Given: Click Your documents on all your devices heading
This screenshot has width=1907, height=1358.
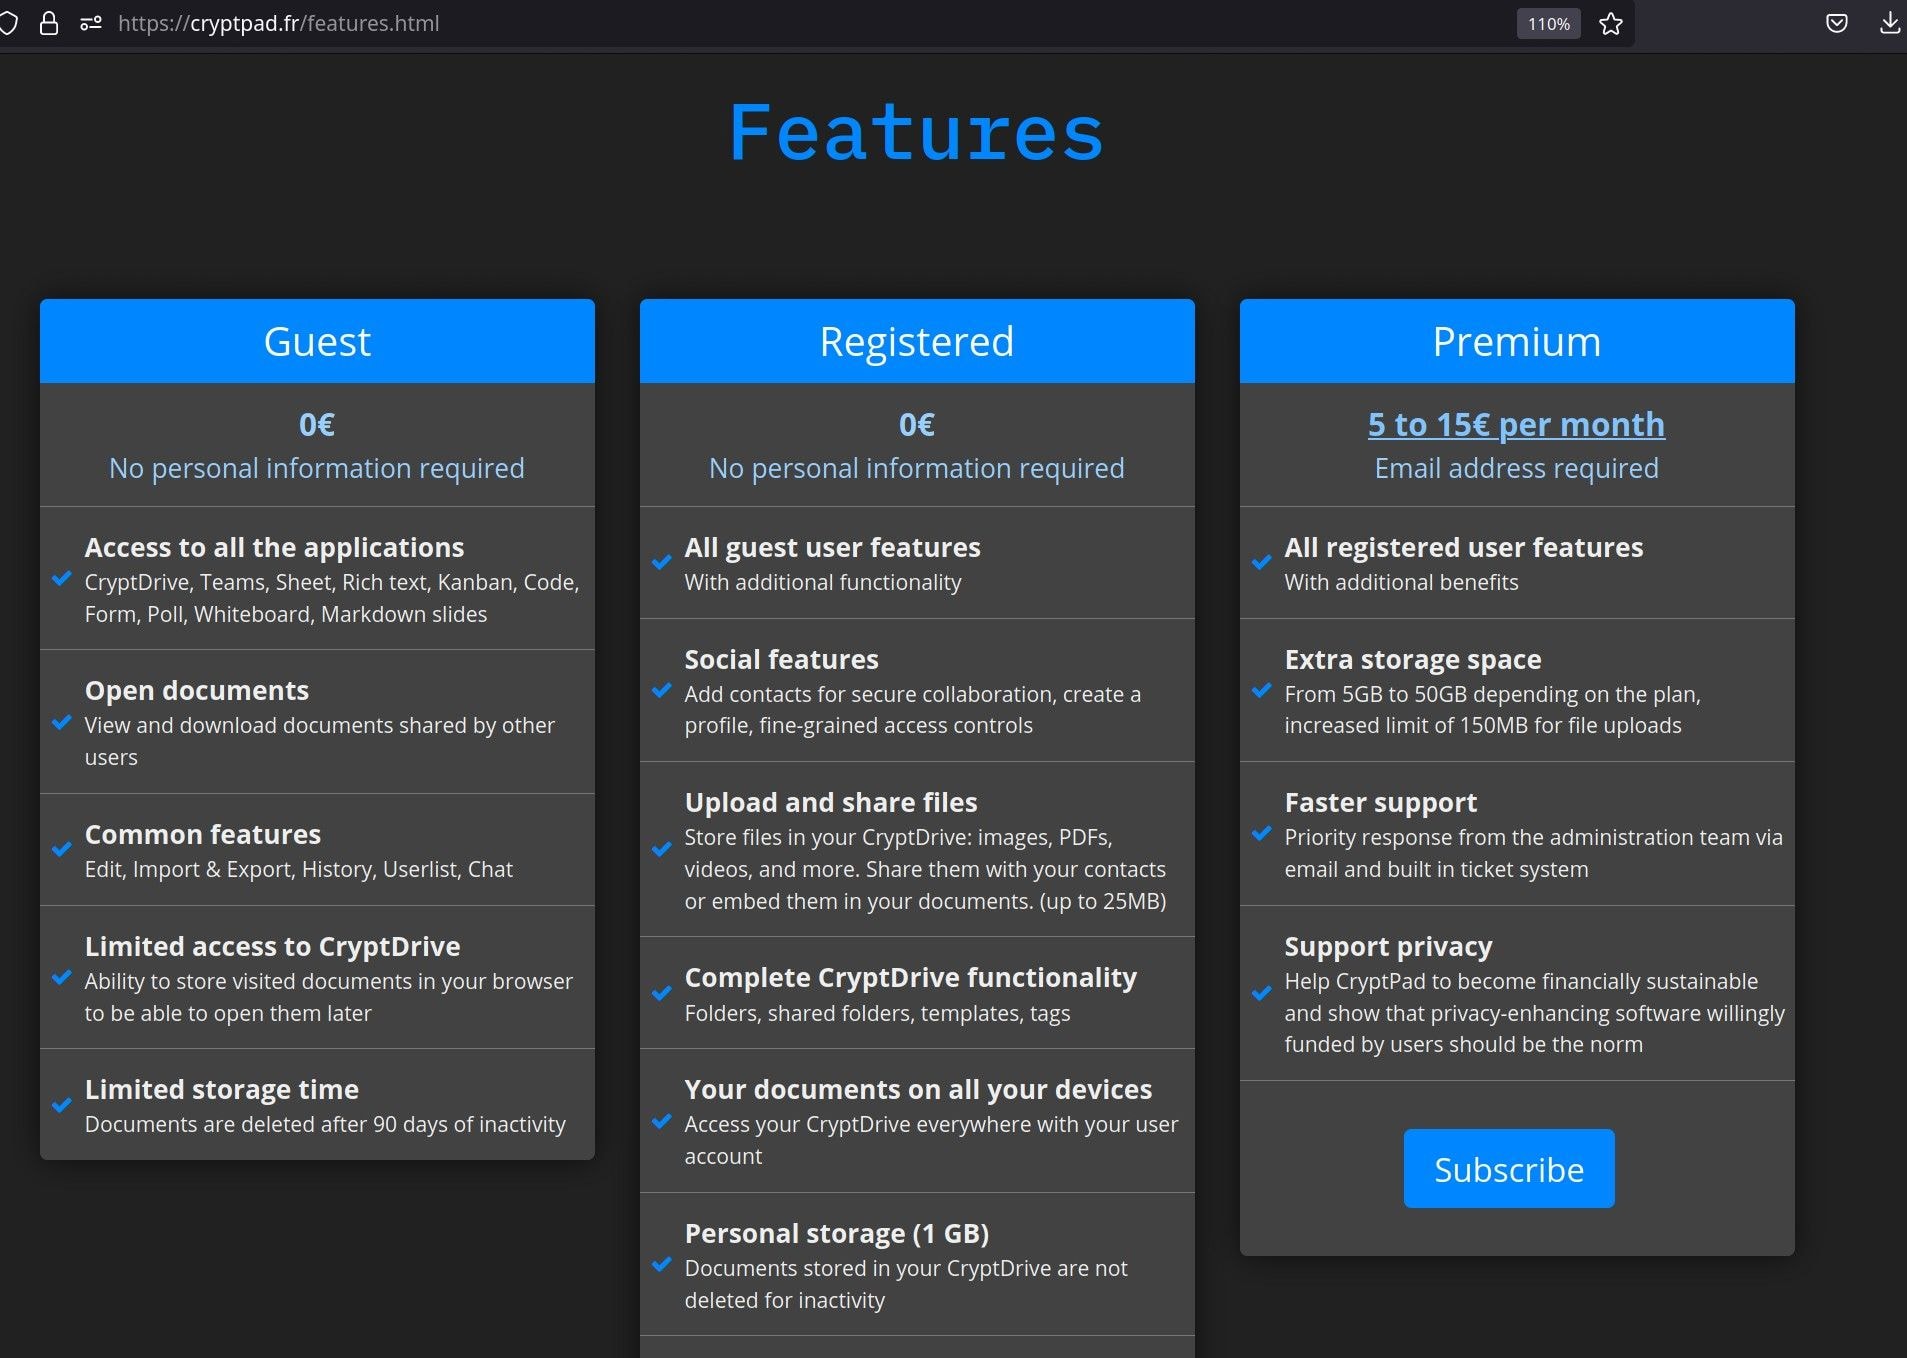Looking at the screenshot, I should coord(918,1089).
